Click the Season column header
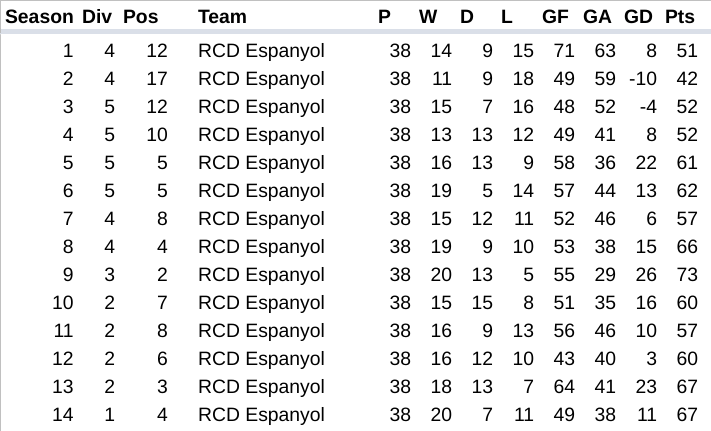The height and width of the screenshot is (431, 711). coord(39,17)
